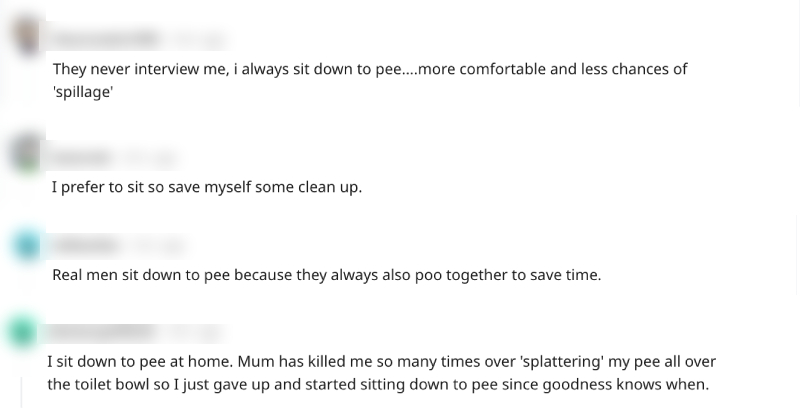Open blurred username above 'They never interview me' comment
Image resolution: width=800 pixels, height=413 pixels.
(x=106, y=39)
